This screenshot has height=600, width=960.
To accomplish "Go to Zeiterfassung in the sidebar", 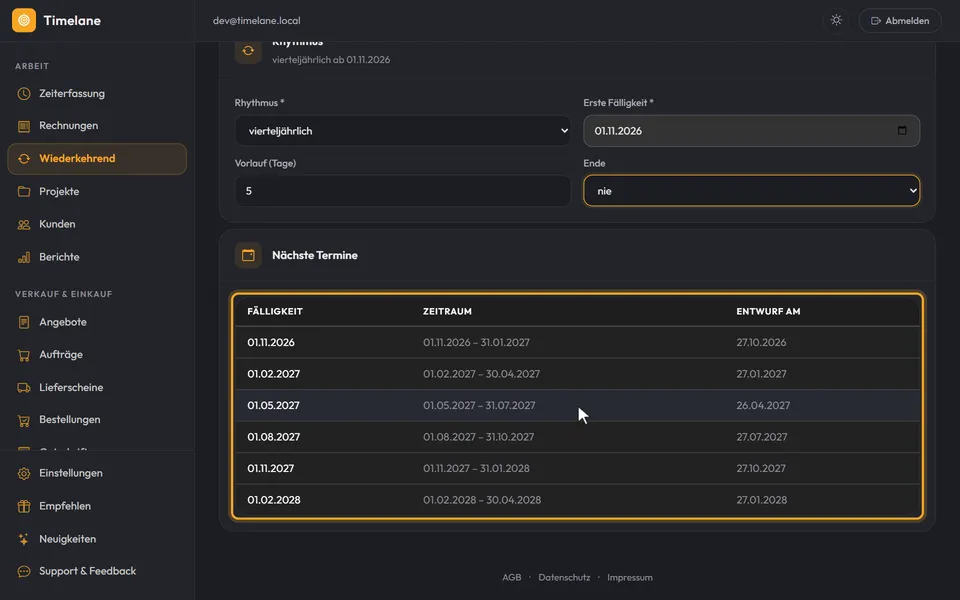I will tap(97, 94).
